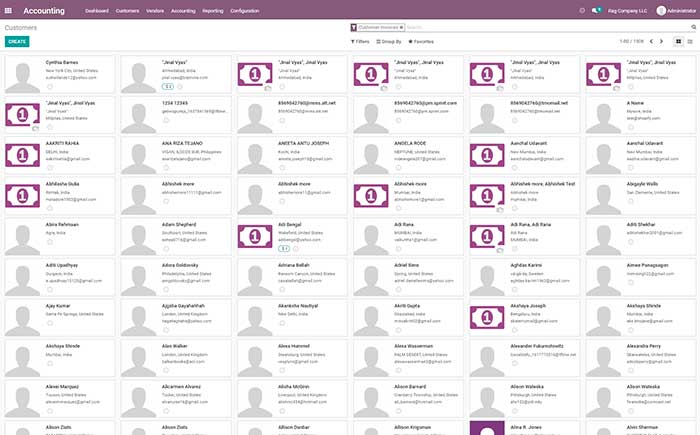Click activity clock icon on ANA RIZA TEJANO card
The height and width of the screenshot is (435, 700).
coord(166,167)
